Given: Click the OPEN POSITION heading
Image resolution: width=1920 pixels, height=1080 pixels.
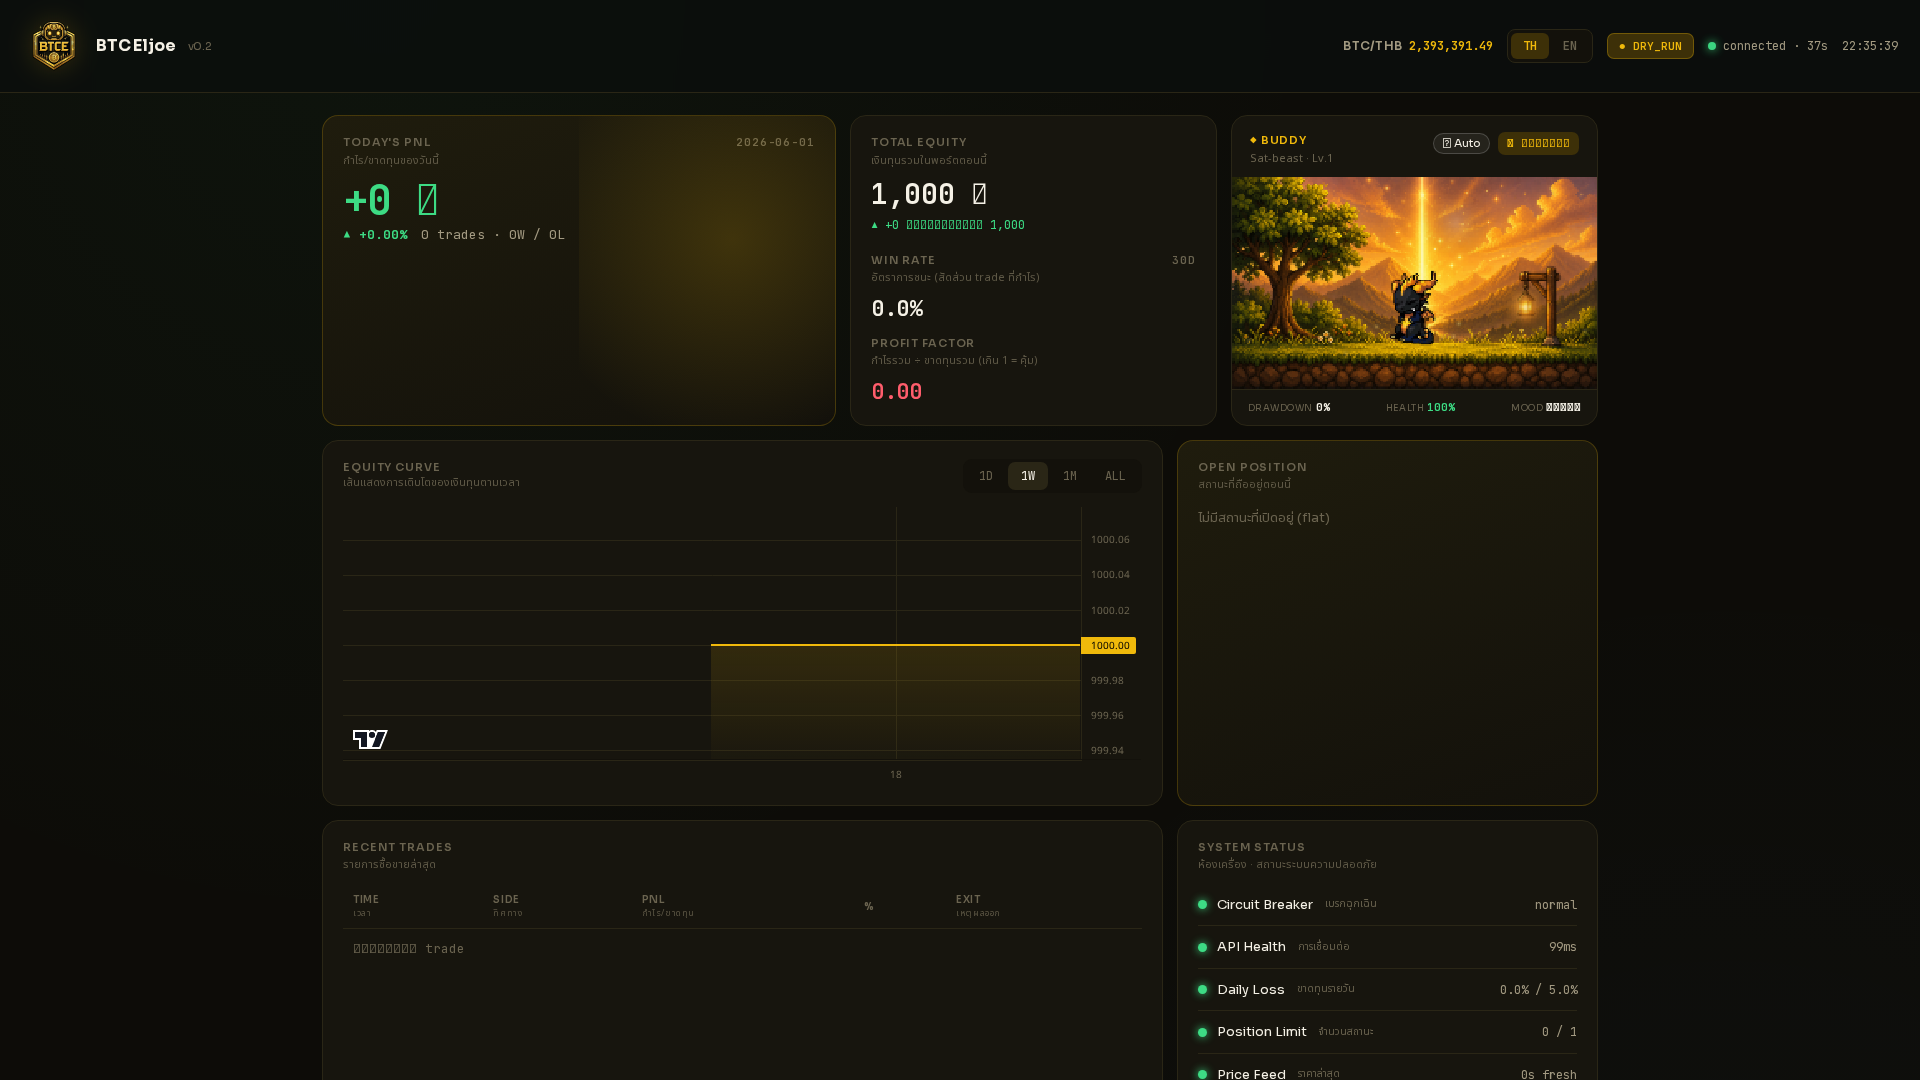Looking at the screenshot, I should (x=1253, y=467).
